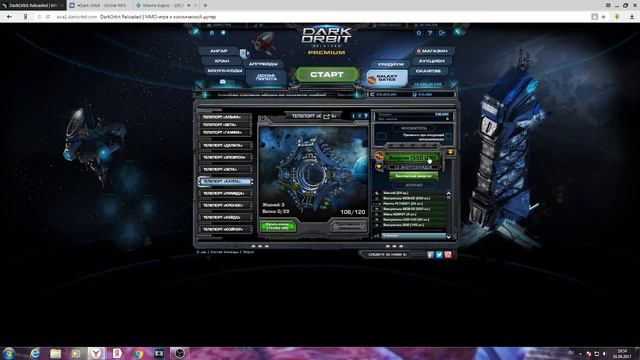This screenshot has width=640, height=360.
Task: Open the Windows Start menu
Action: (9, 353)
